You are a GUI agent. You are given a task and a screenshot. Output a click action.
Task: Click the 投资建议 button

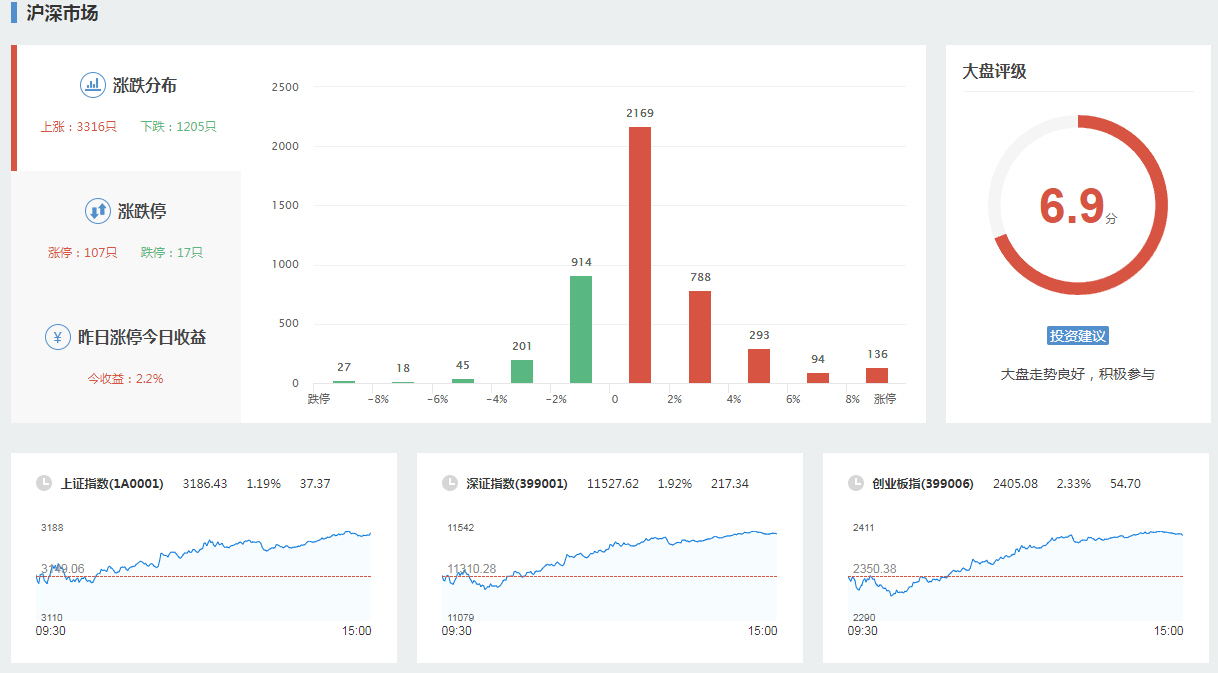[1078, 336]
